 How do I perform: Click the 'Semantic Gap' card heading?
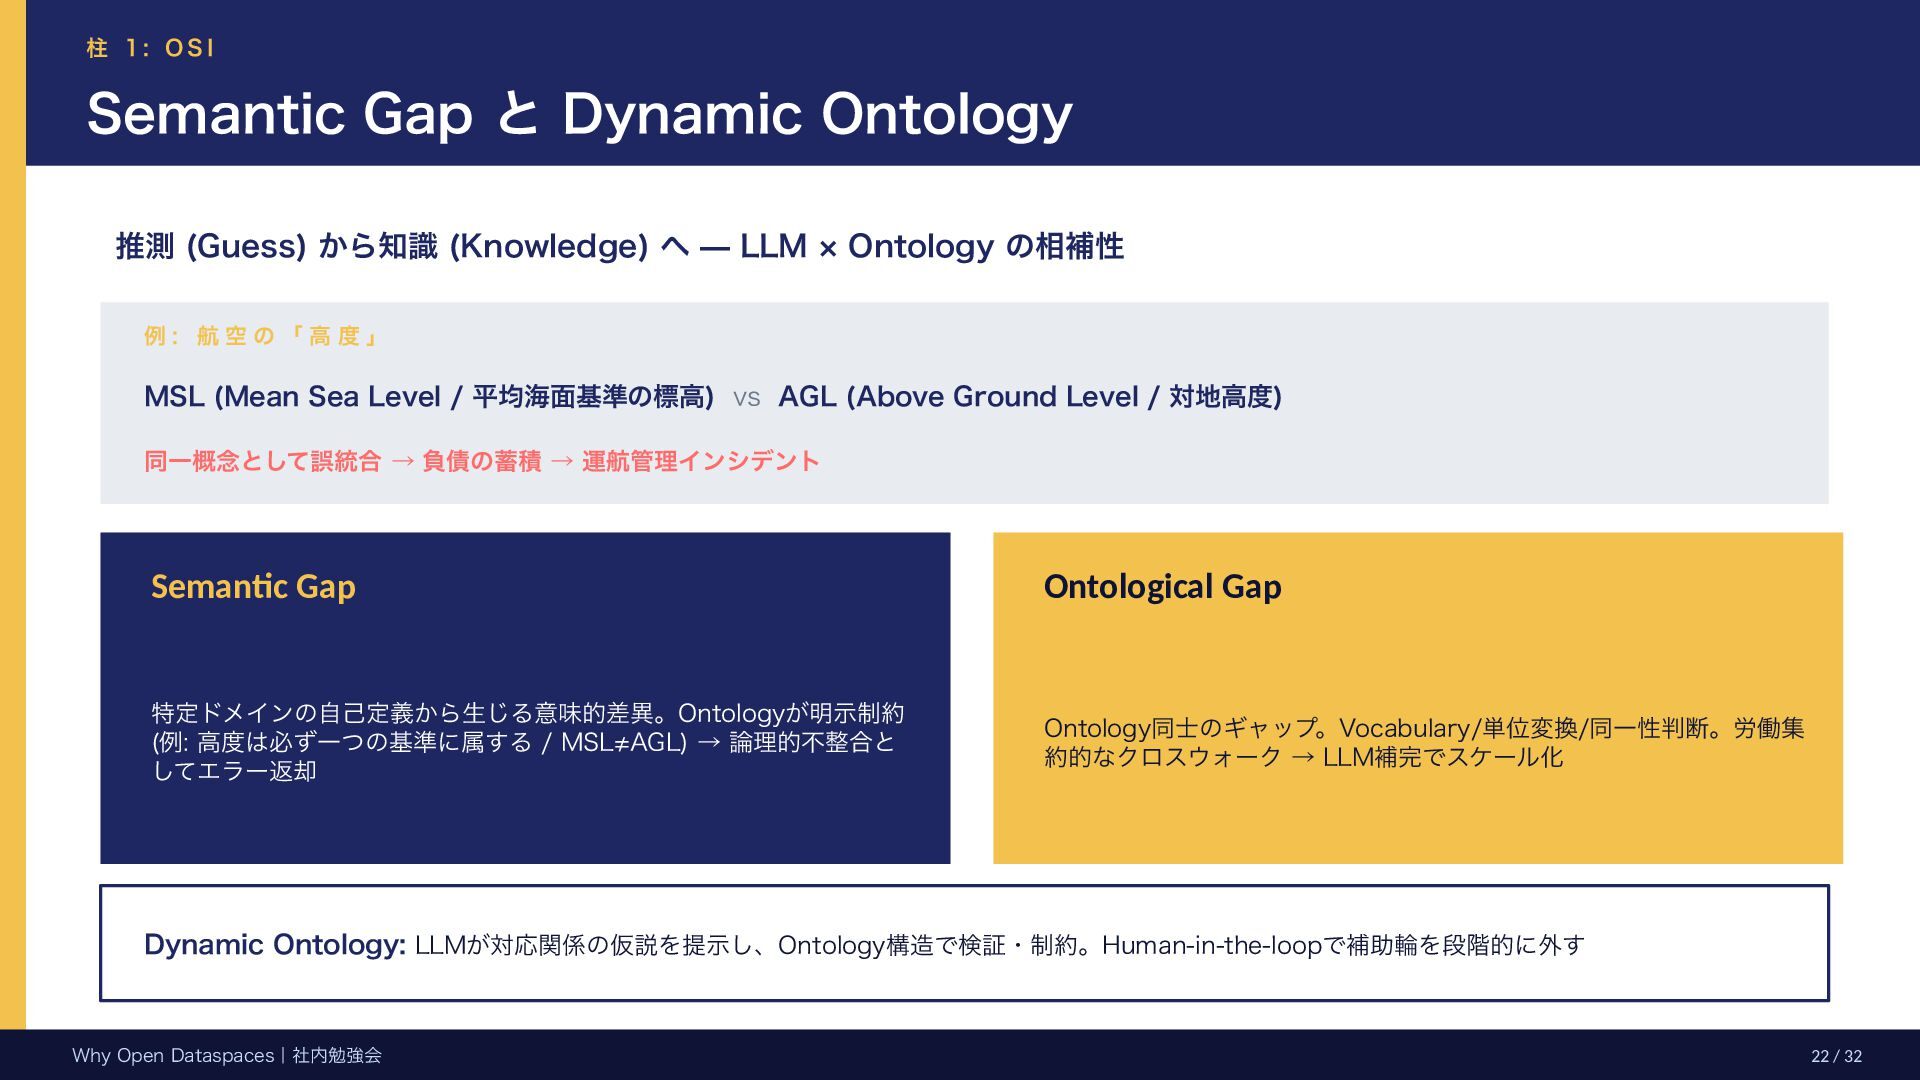(x=253, y=586)
